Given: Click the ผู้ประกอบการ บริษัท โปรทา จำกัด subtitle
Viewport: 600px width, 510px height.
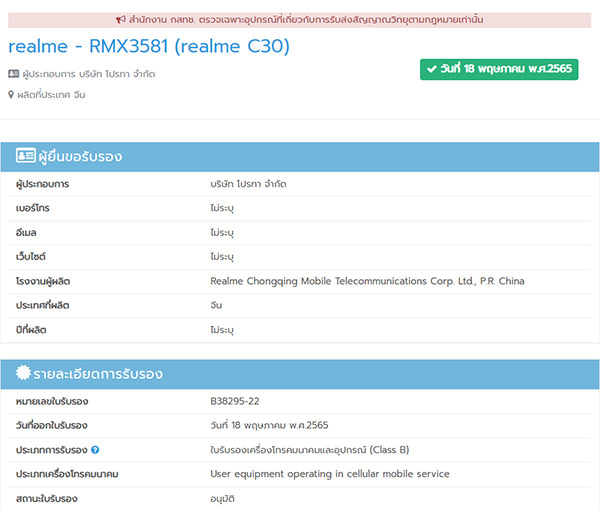Looking at the screenshot, I should point(89,74).
